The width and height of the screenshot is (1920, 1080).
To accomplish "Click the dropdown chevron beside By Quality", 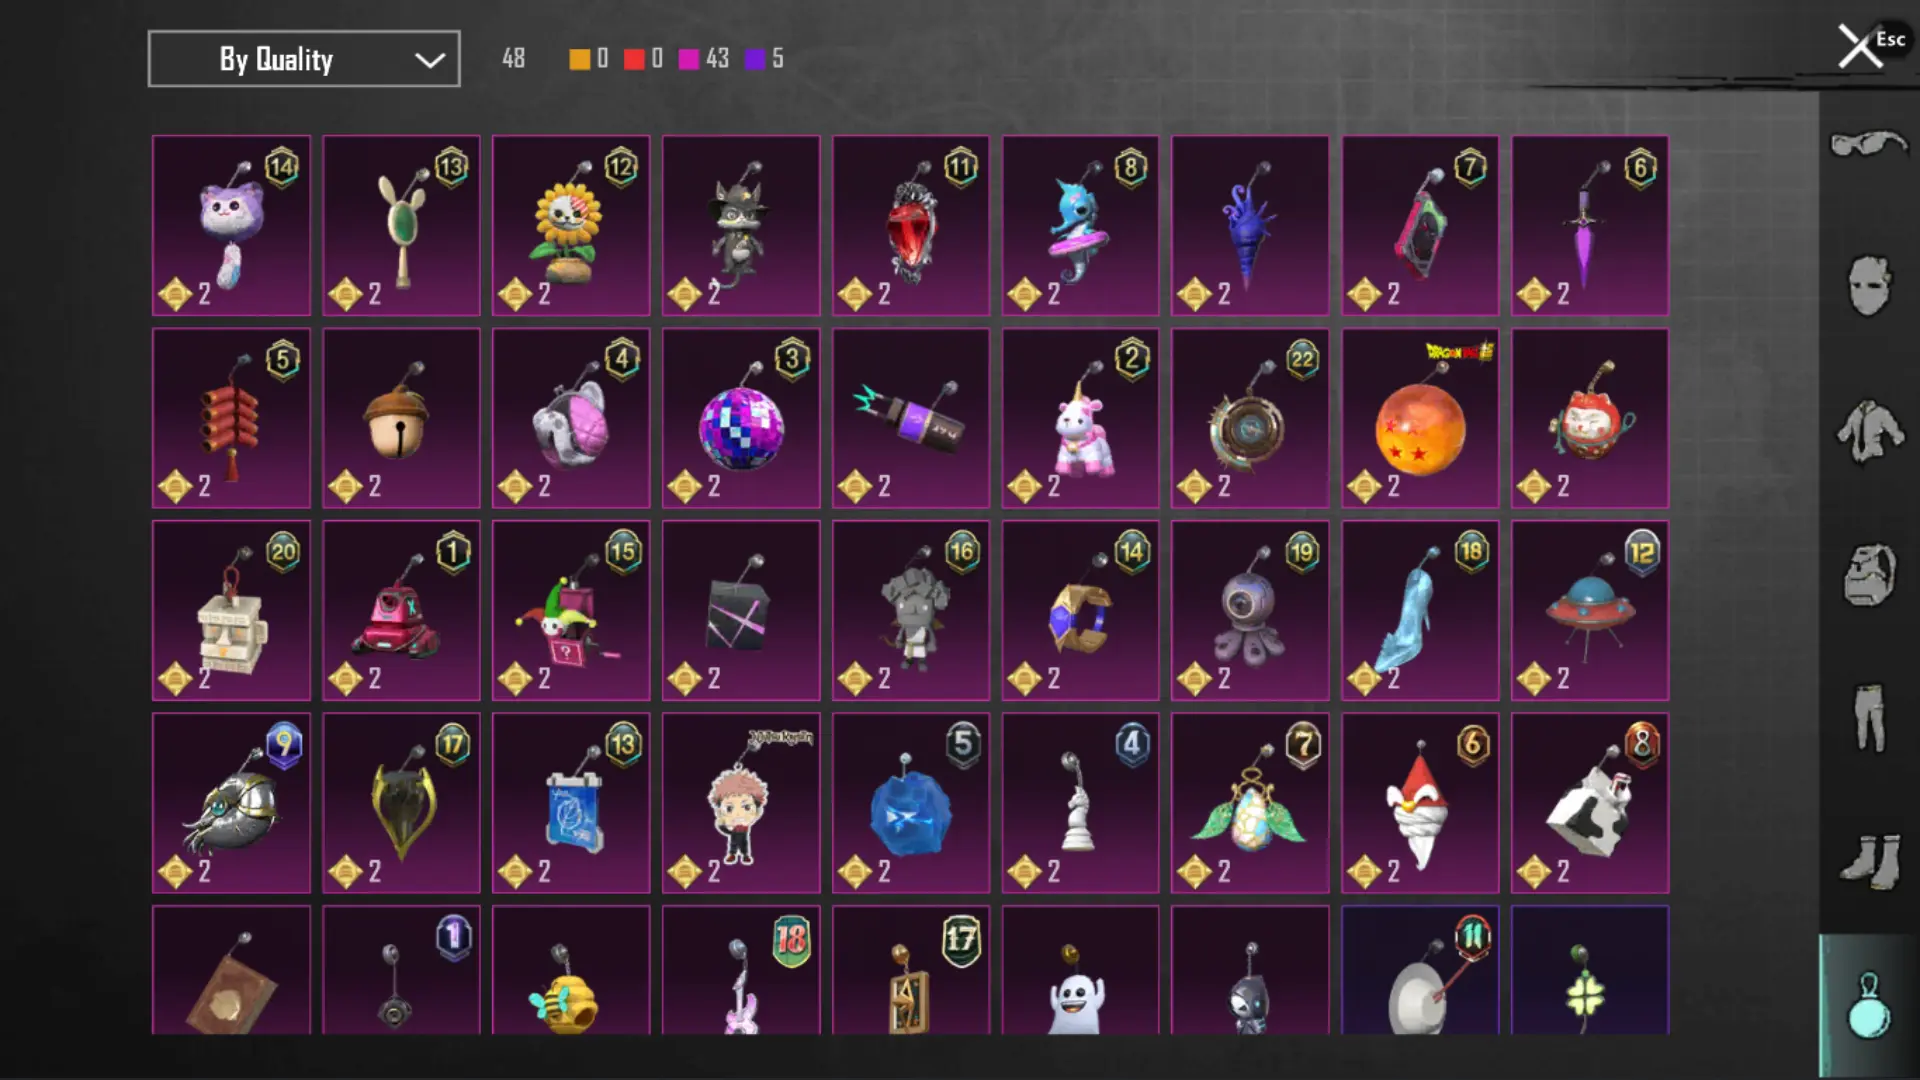I will pos(430,60).
